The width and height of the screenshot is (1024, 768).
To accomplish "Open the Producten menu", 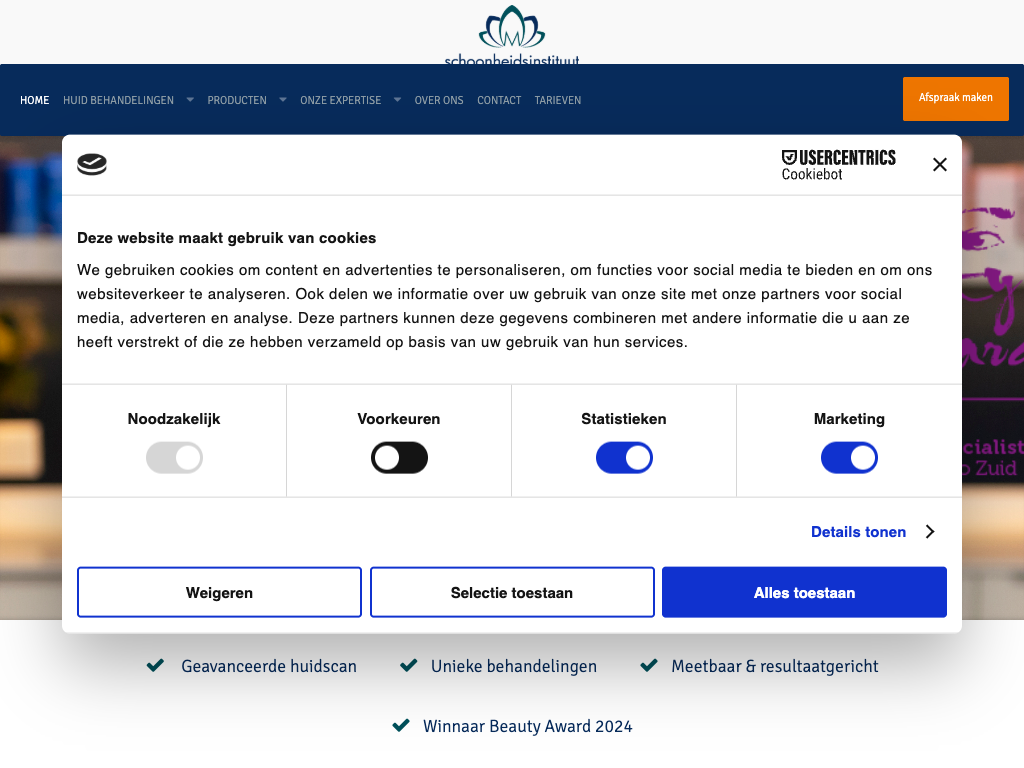I will pyautogui.click(x=237, y=100).
